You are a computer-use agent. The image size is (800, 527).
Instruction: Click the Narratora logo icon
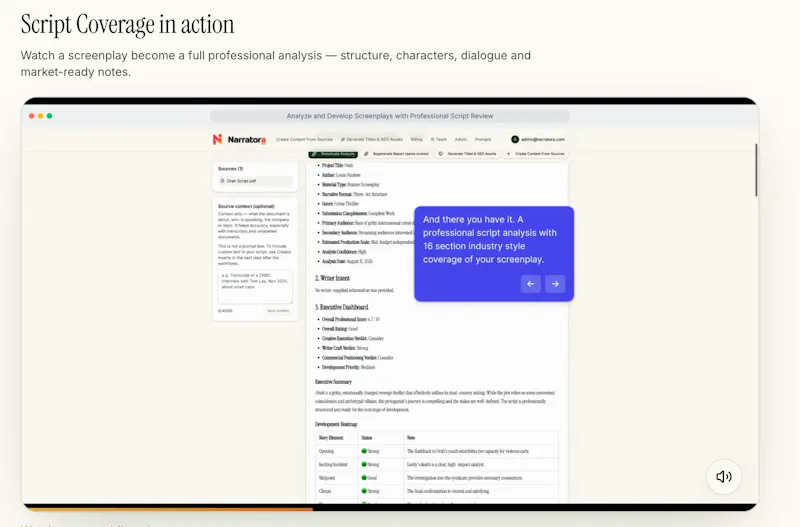pos(217,139)
